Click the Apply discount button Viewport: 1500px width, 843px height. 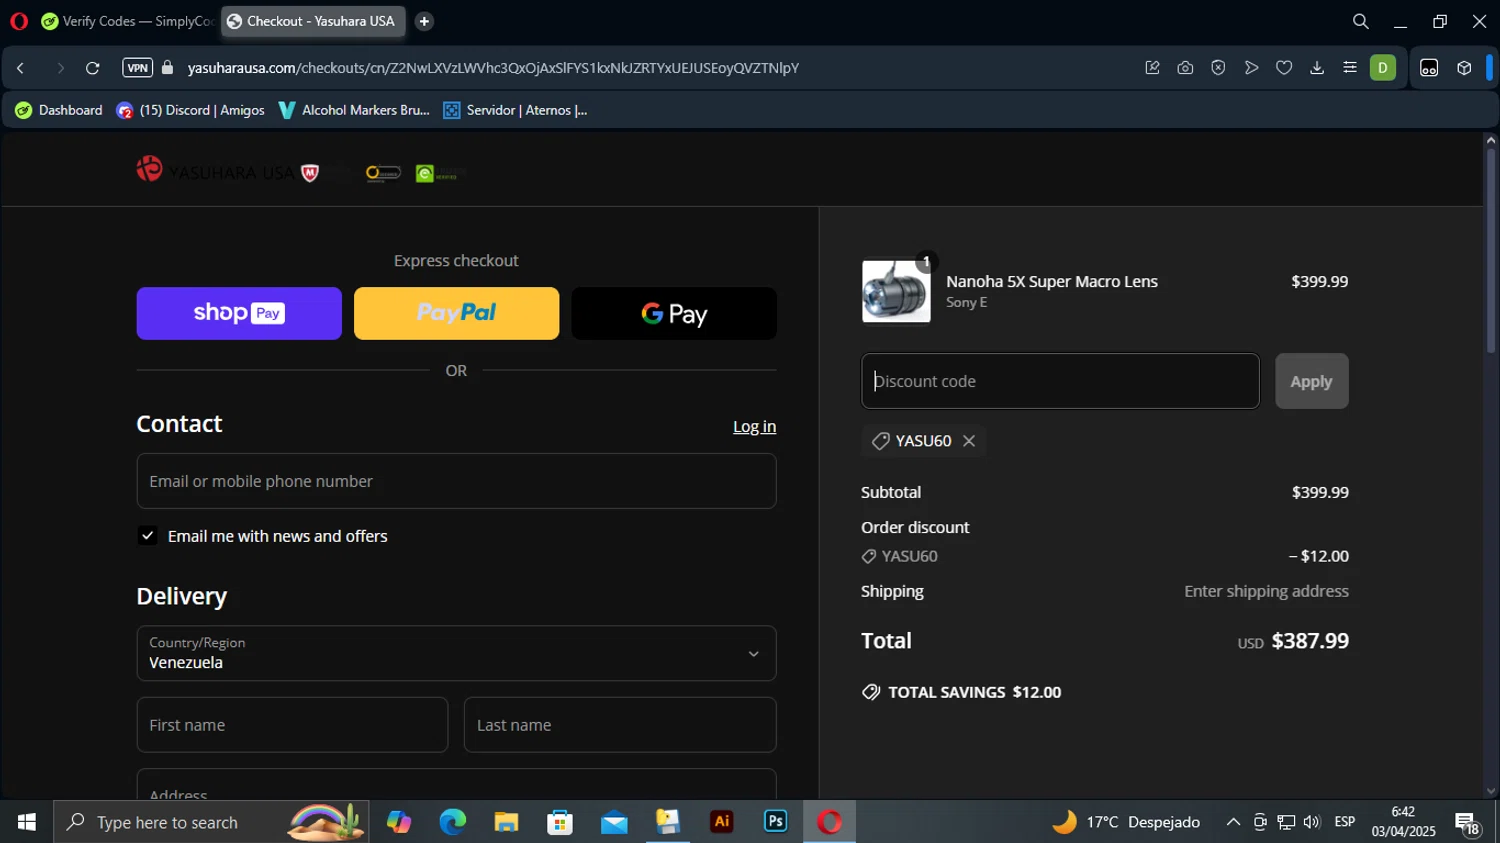coord(1311,381)
